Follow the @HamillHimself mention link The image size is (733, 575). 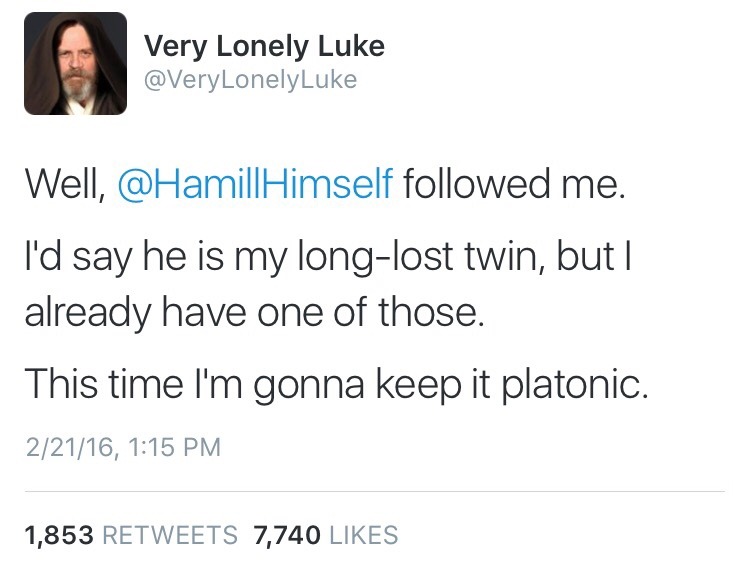[x=255, y=185]
